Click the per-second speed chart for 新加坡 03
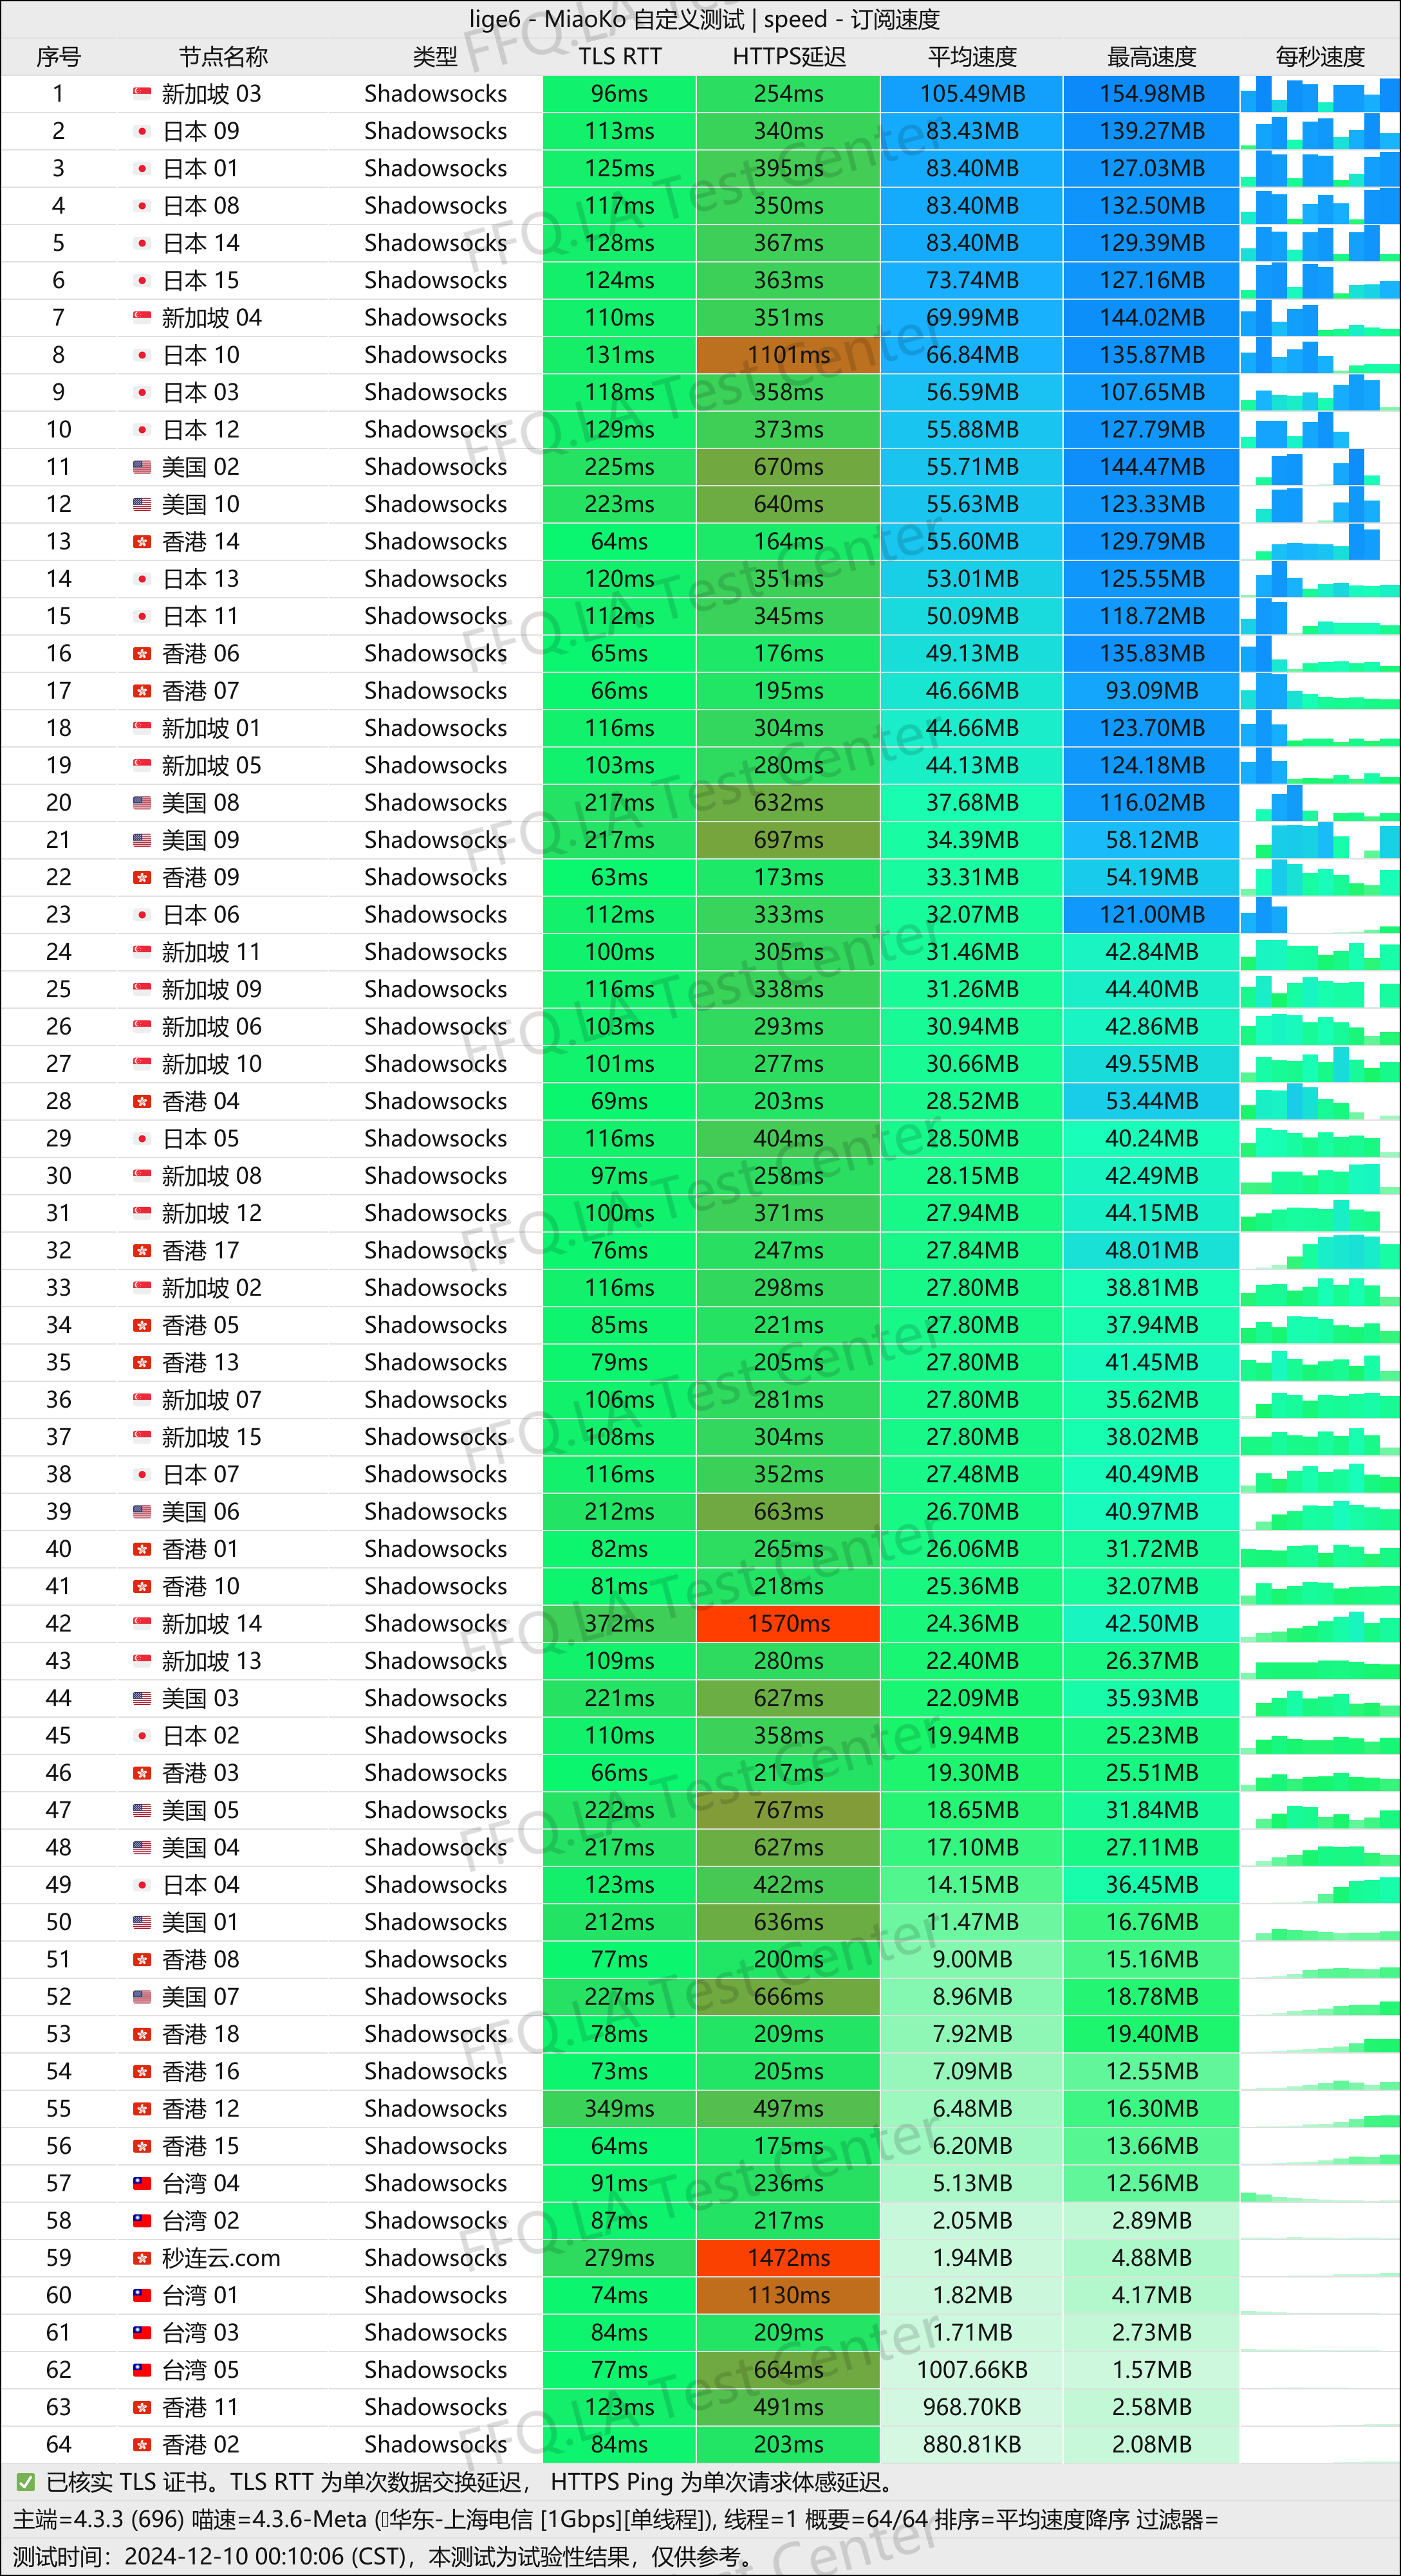 (x=1320, y=94)
